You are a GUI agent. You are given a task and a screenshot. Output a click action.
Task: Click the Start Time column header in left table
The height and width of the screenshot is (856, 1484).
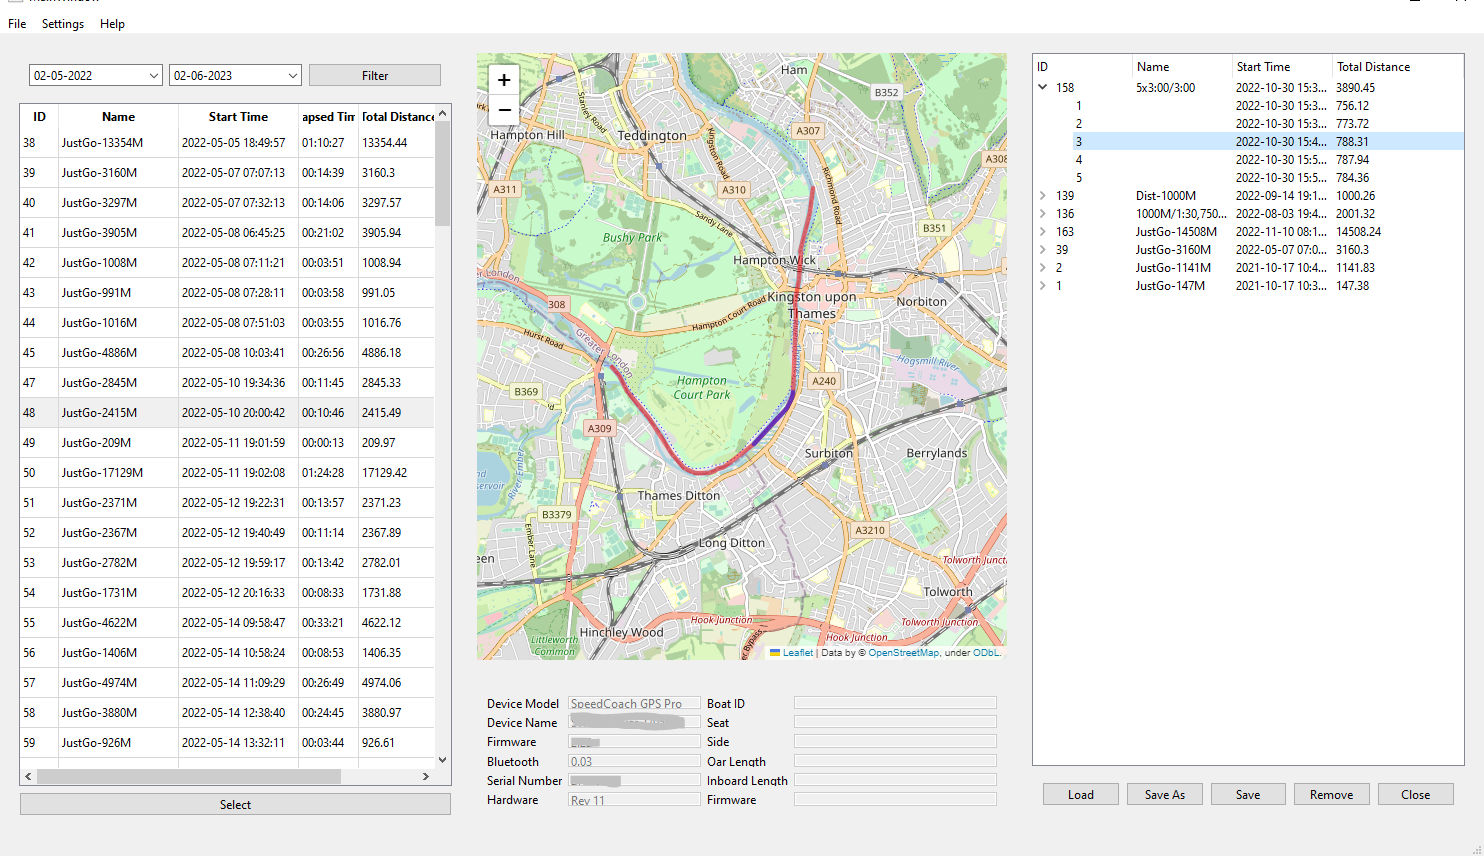[x=238, y=116]
